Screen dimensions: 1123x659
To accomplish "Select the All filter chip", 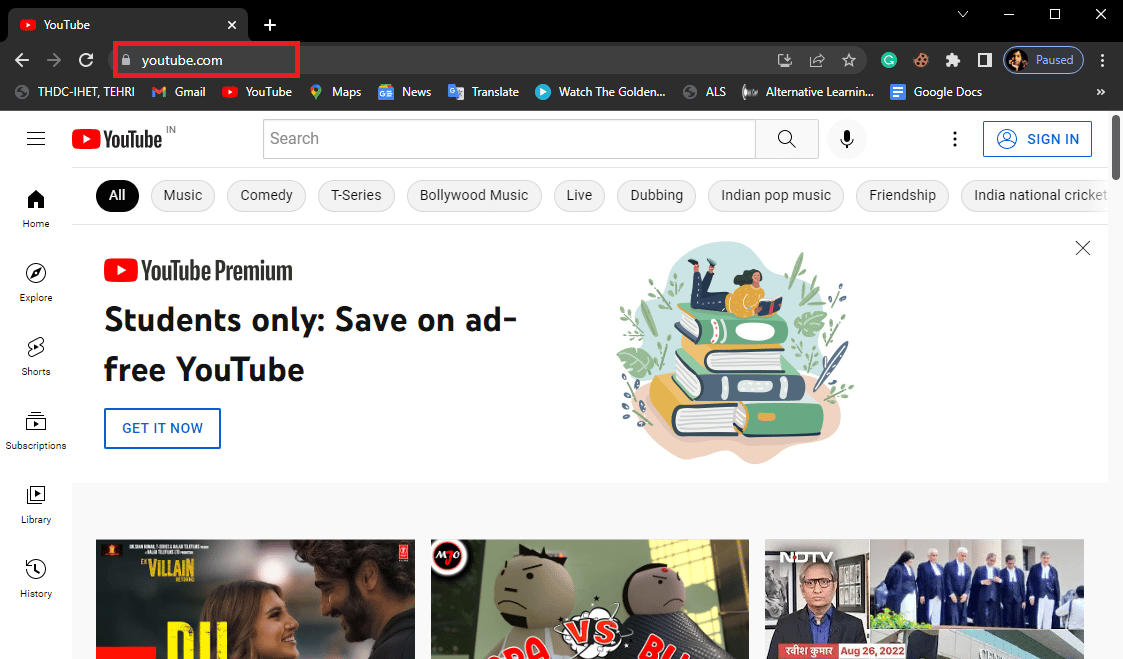I will 117,196.
